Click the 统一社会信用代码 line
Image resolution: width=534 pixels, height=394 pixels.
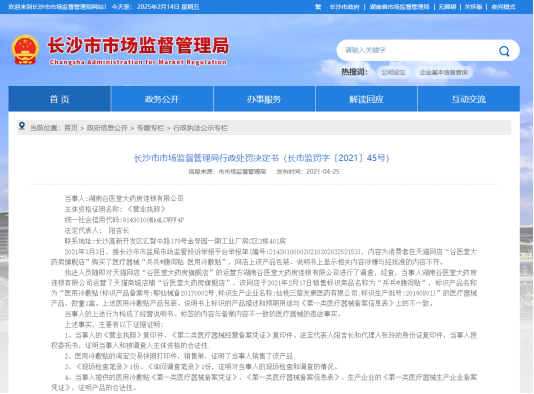click(124, 220)
